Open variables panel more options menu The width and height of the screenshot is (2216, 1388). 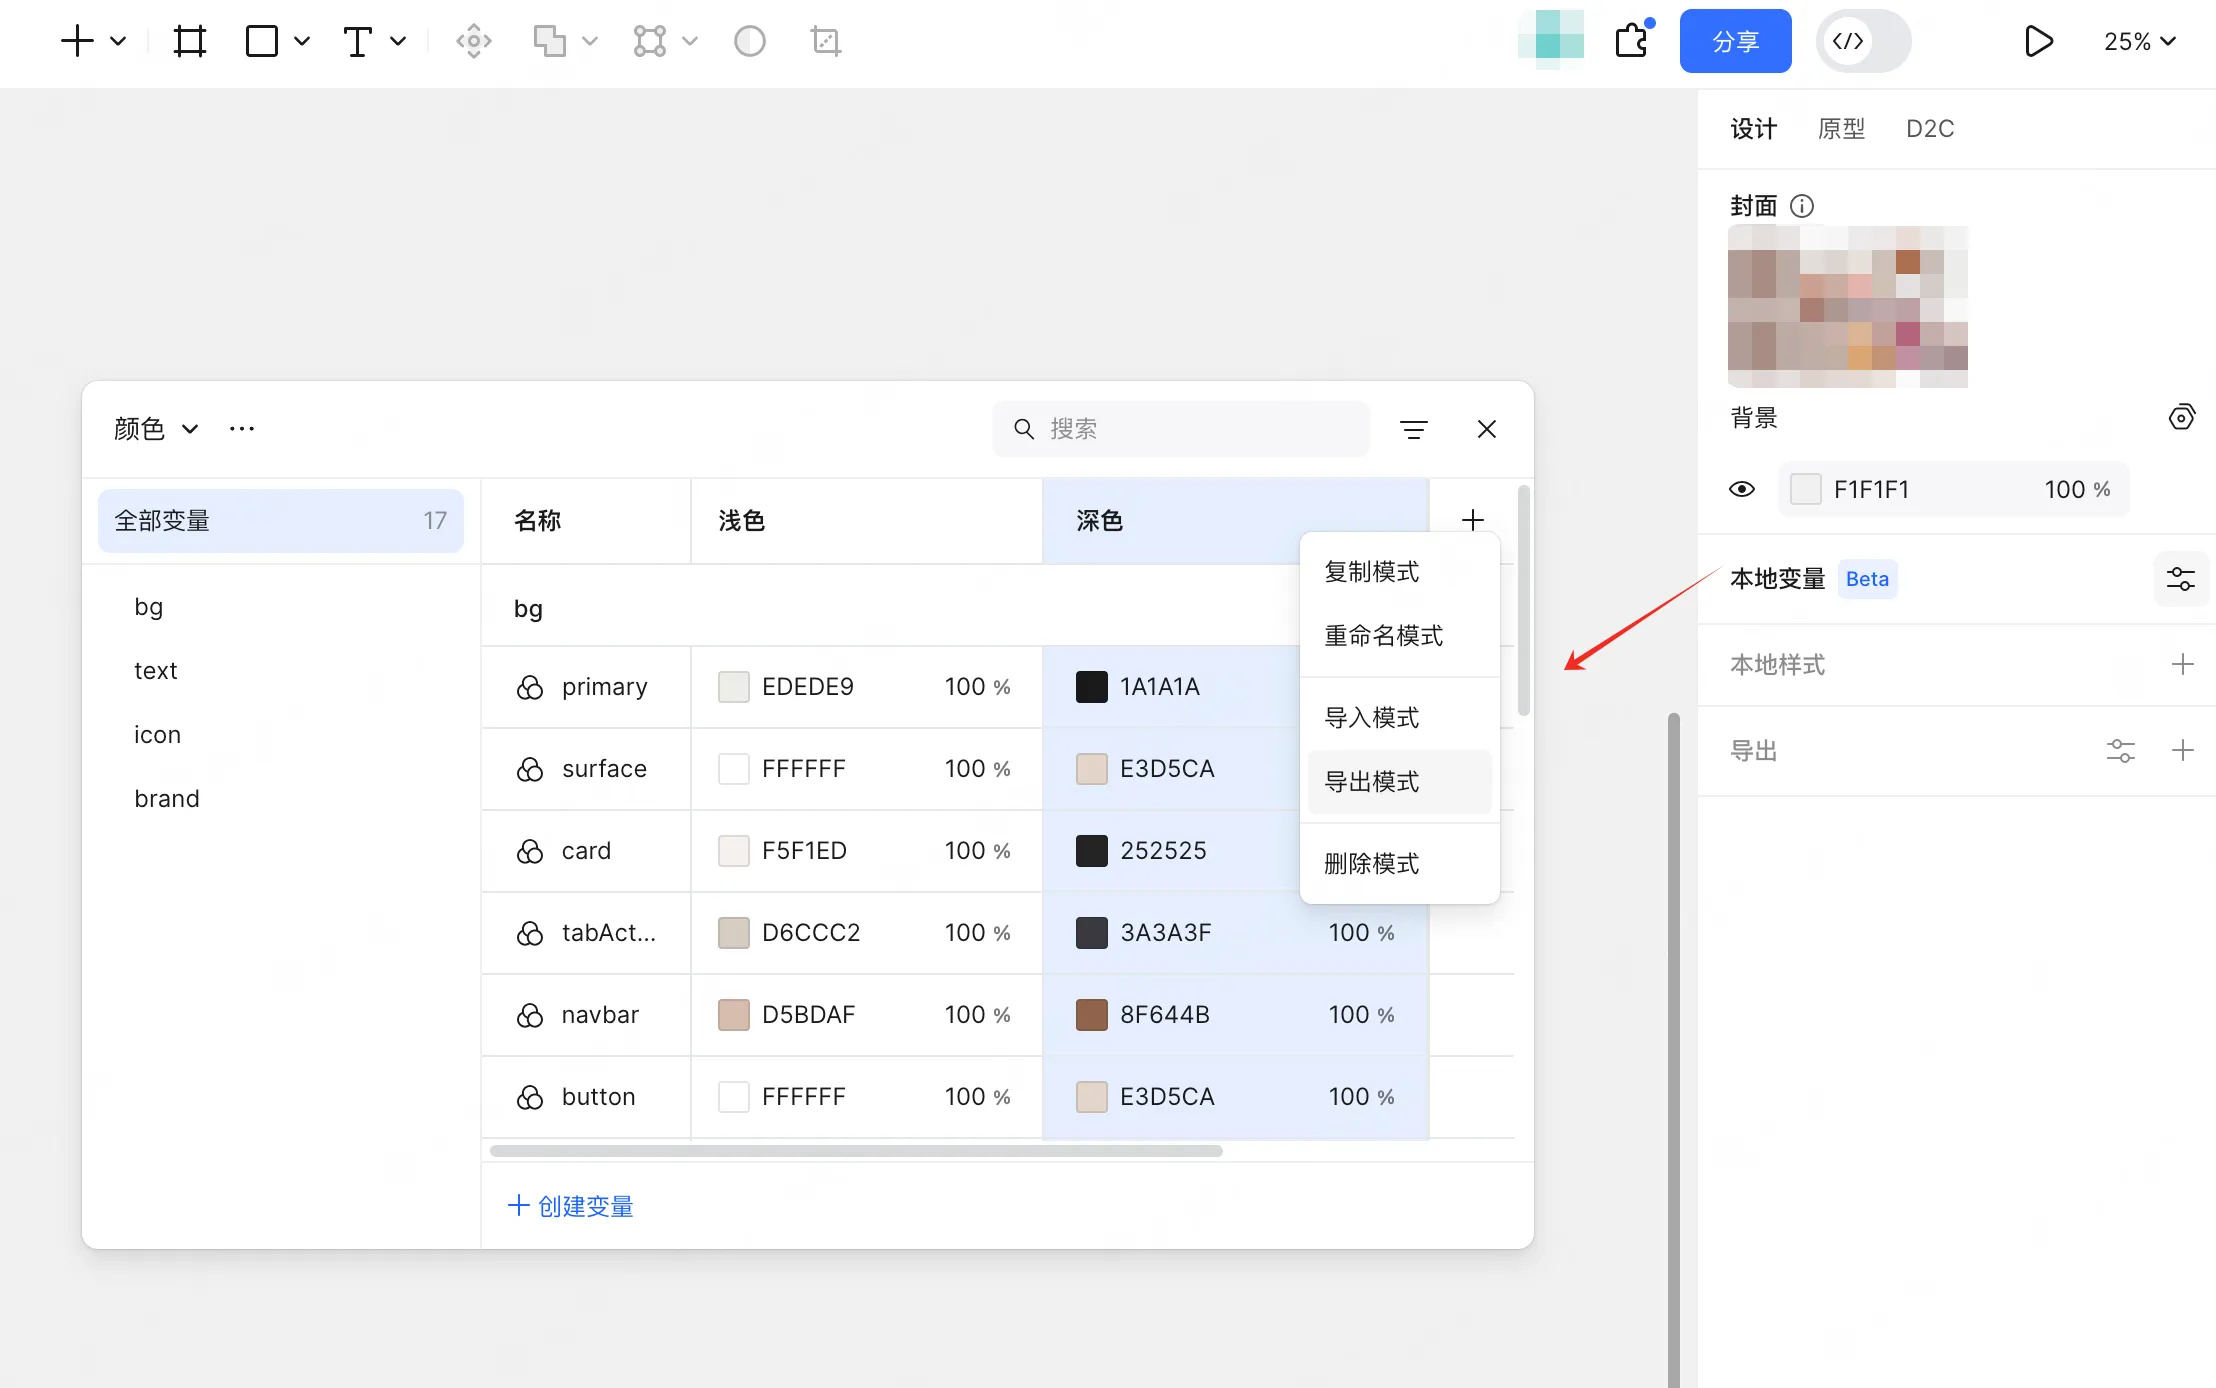click(x=242, y=429)
